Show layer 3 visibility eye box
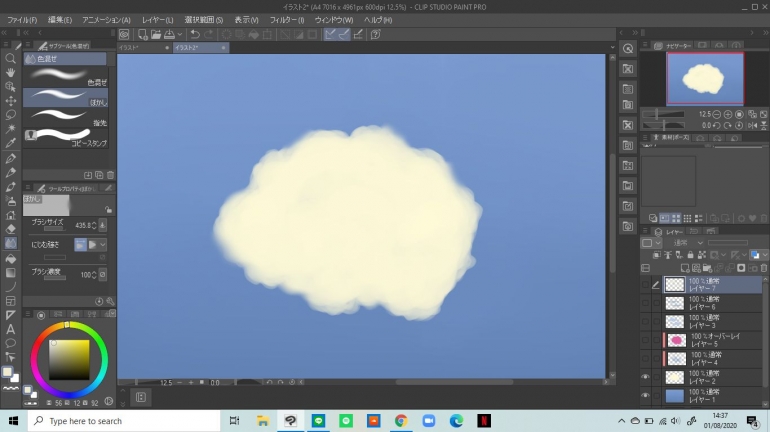Screen dimensions: 770x432 click(645, 322)
